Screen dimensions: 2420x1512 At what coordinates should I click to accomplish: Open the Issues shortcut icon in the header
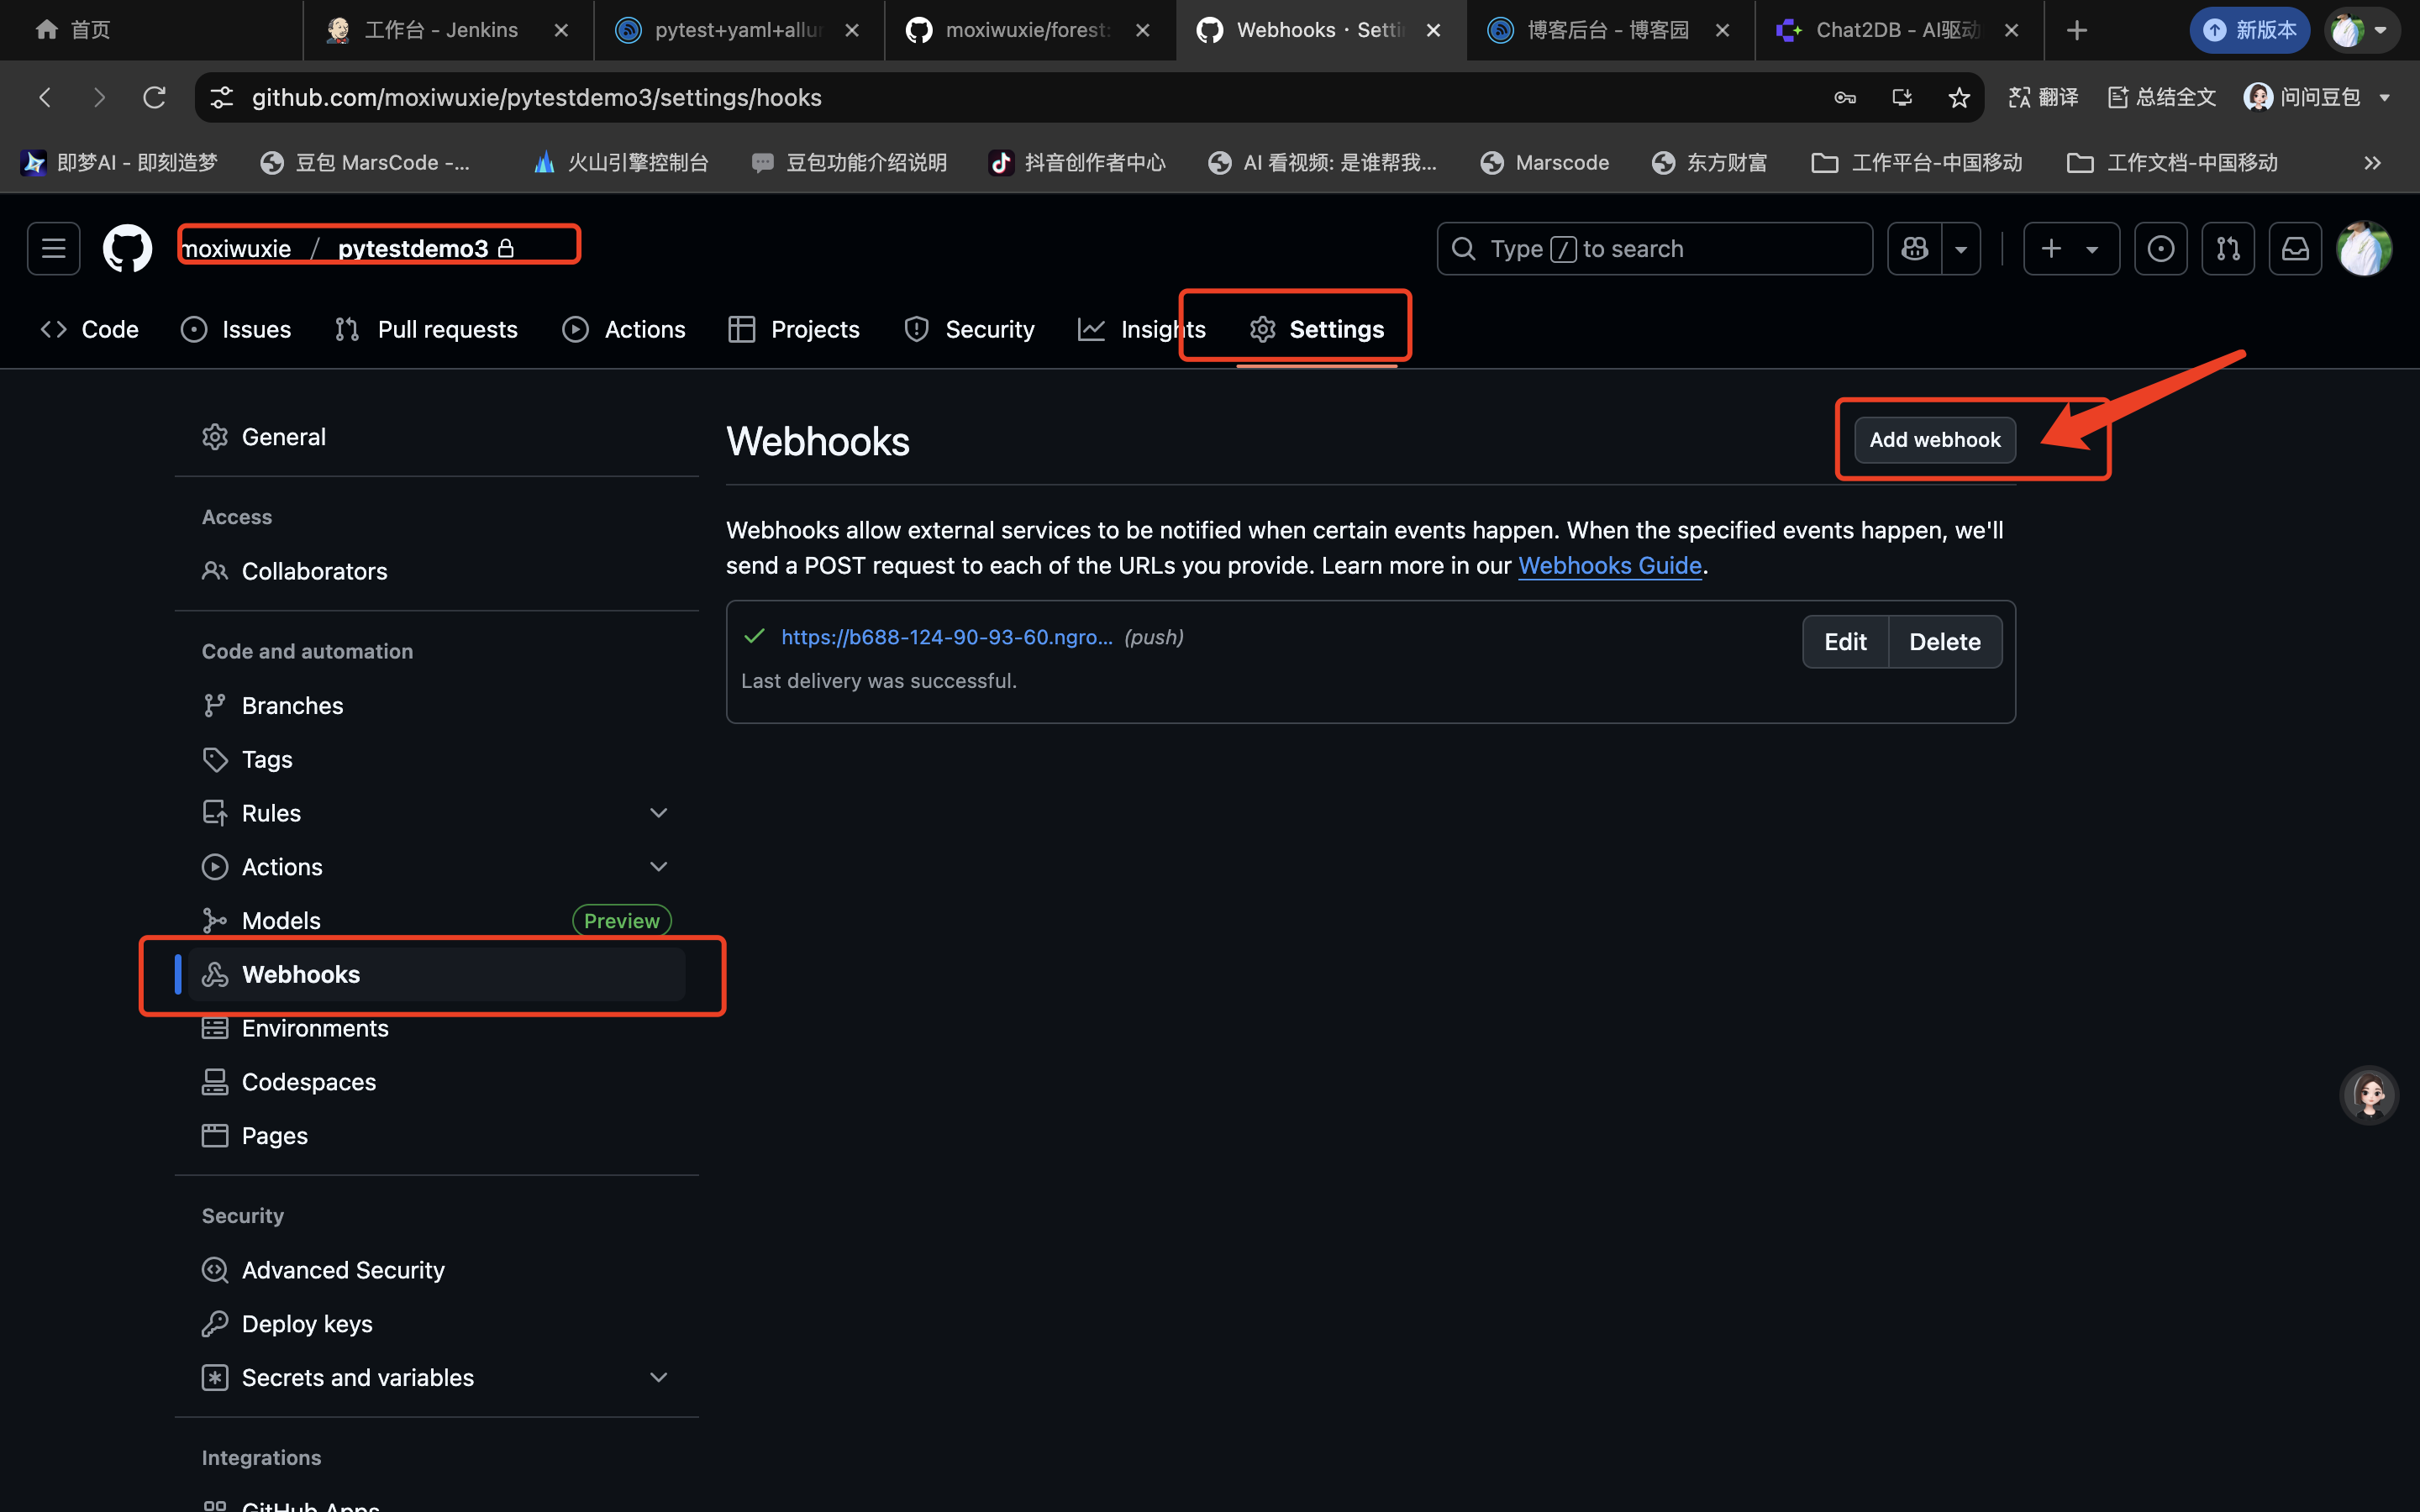(2160, 248)
